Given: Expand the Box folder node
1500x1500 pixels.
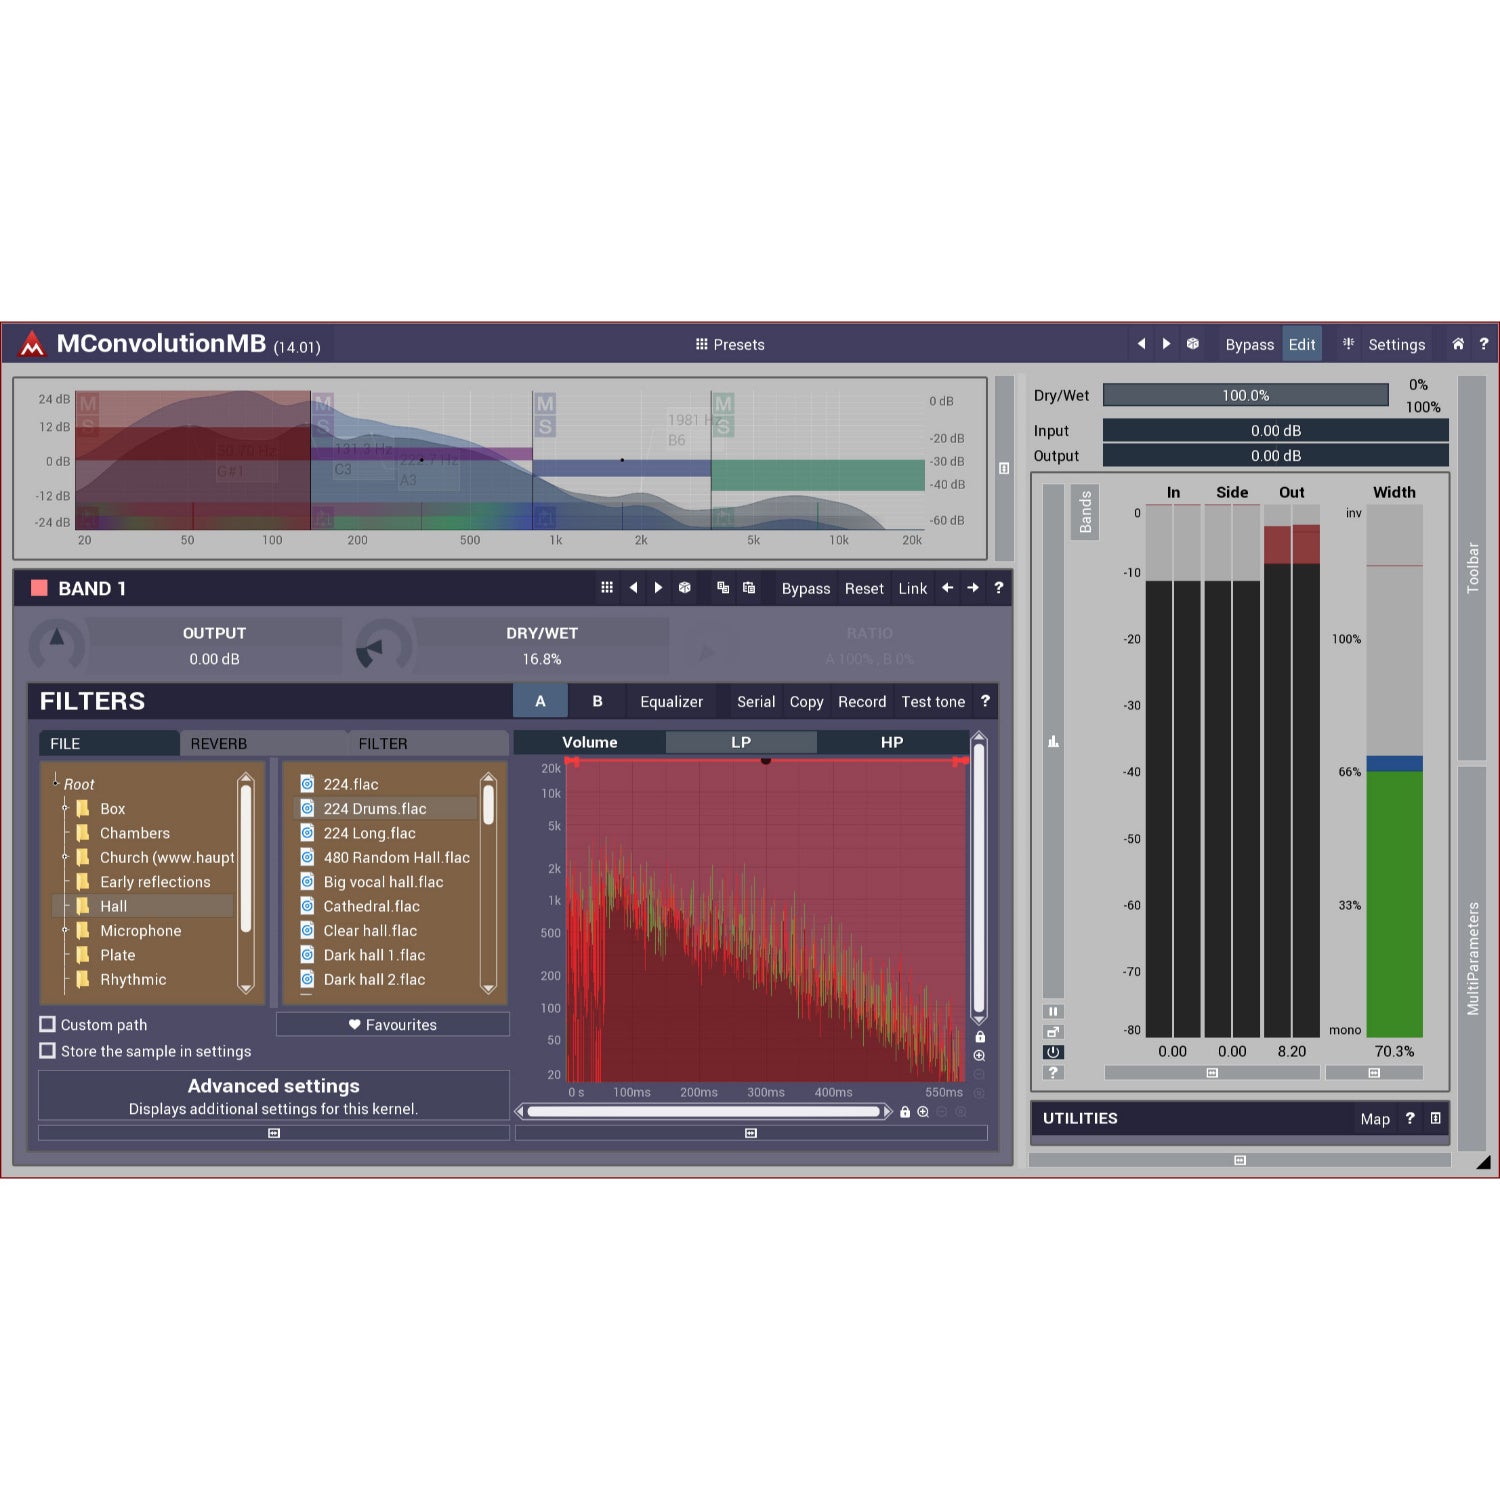Looking at the screenshot, I should point(65,808).
